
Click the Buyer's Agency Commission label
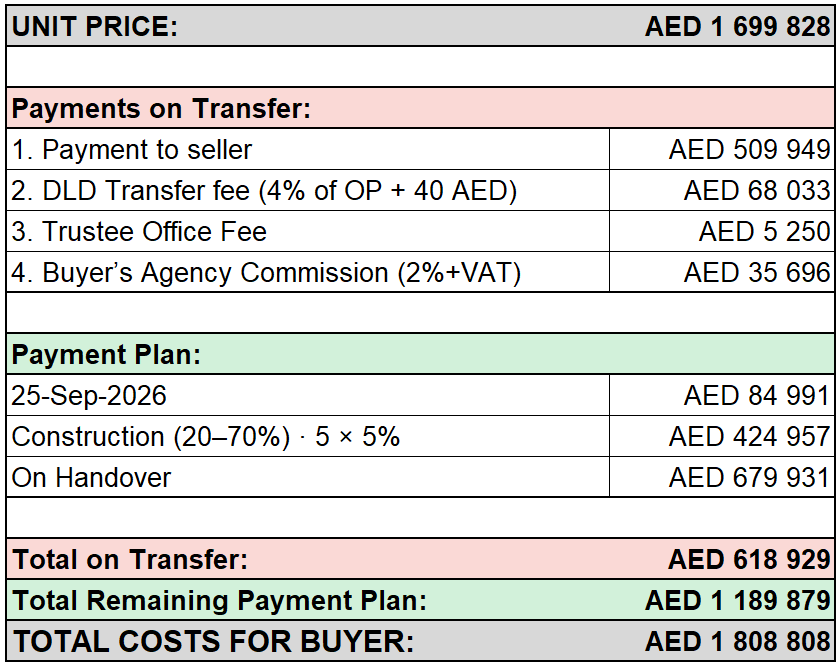266,272
